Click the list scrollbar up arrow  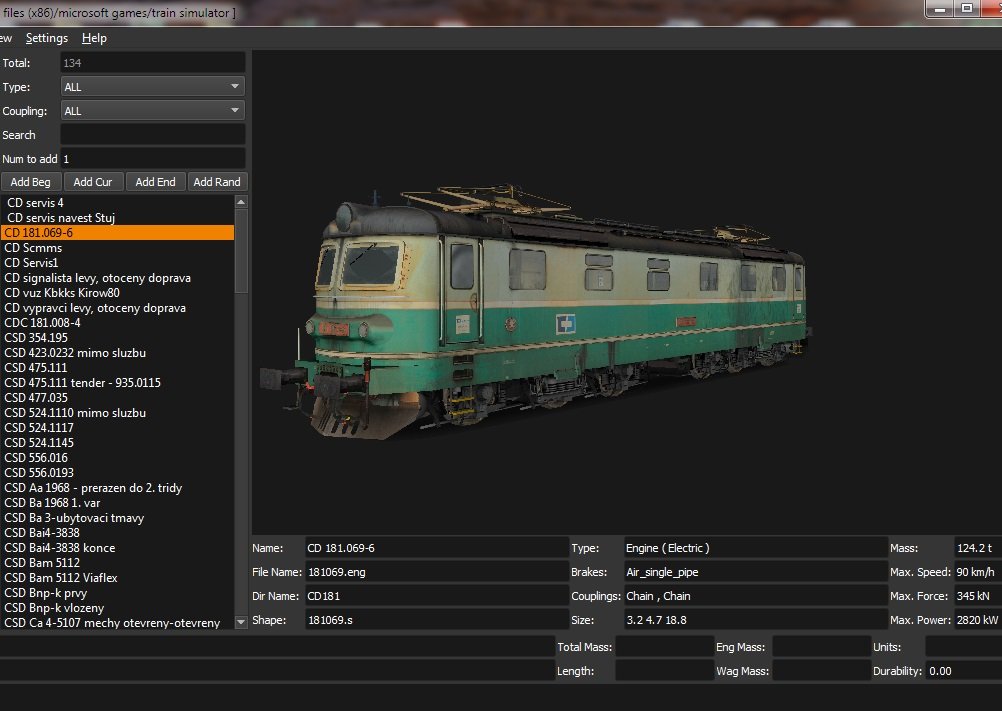point(240,202)
